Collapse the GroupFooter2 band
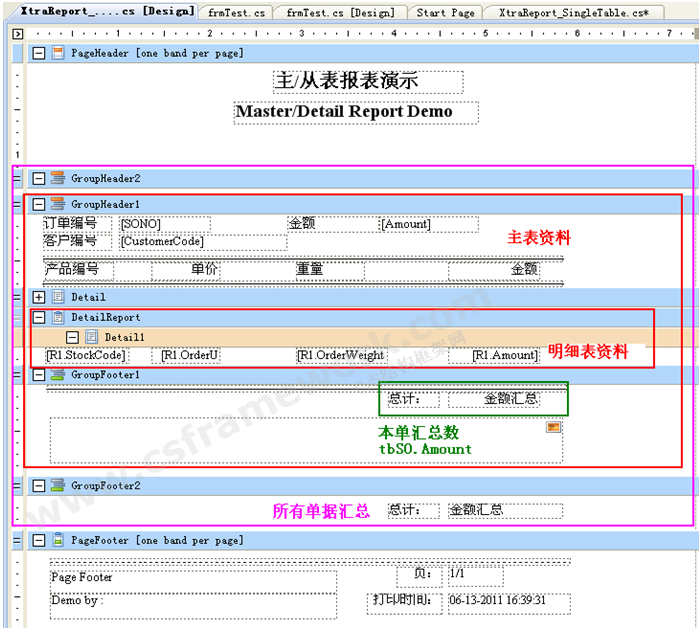Viewport: 699px width, 628px height. point(39,485)
